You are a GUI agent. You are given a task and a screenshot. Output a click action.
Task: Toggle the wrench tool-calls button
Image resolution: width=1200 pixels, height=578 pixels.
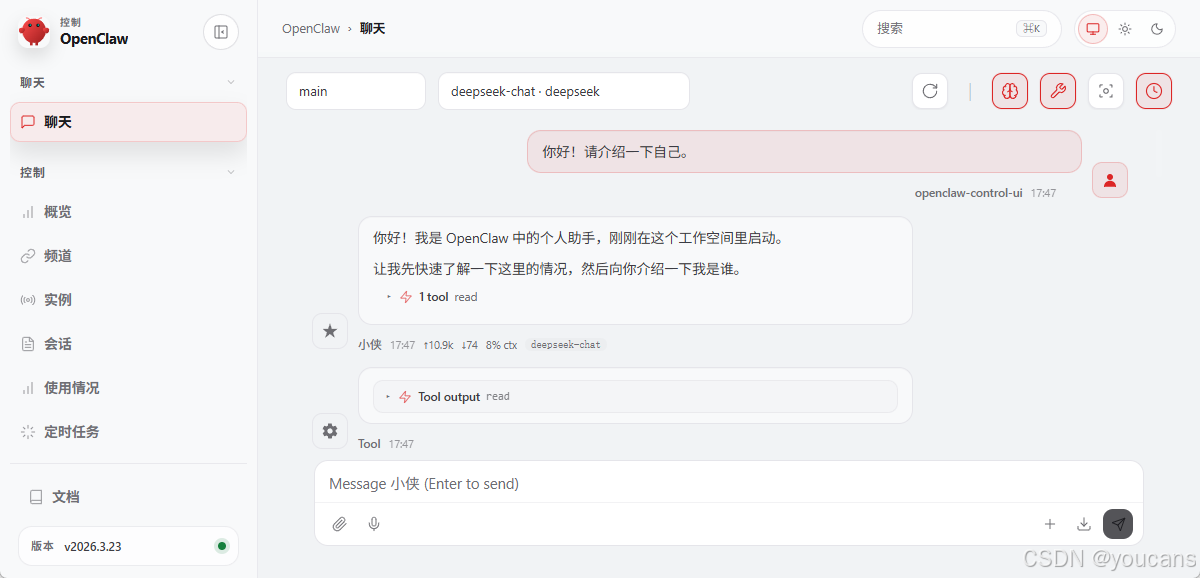1058,91
